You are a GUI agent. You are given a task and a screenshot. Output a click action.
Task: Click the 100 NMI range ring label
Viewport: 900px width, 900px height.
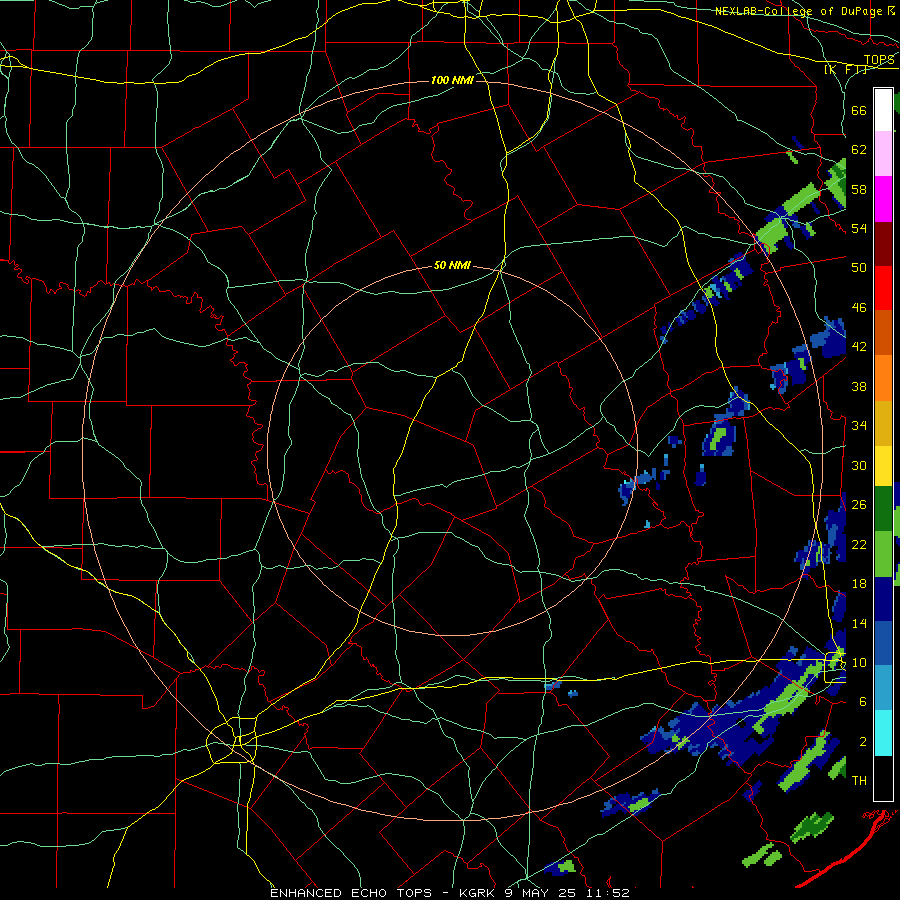click(452, 80)
